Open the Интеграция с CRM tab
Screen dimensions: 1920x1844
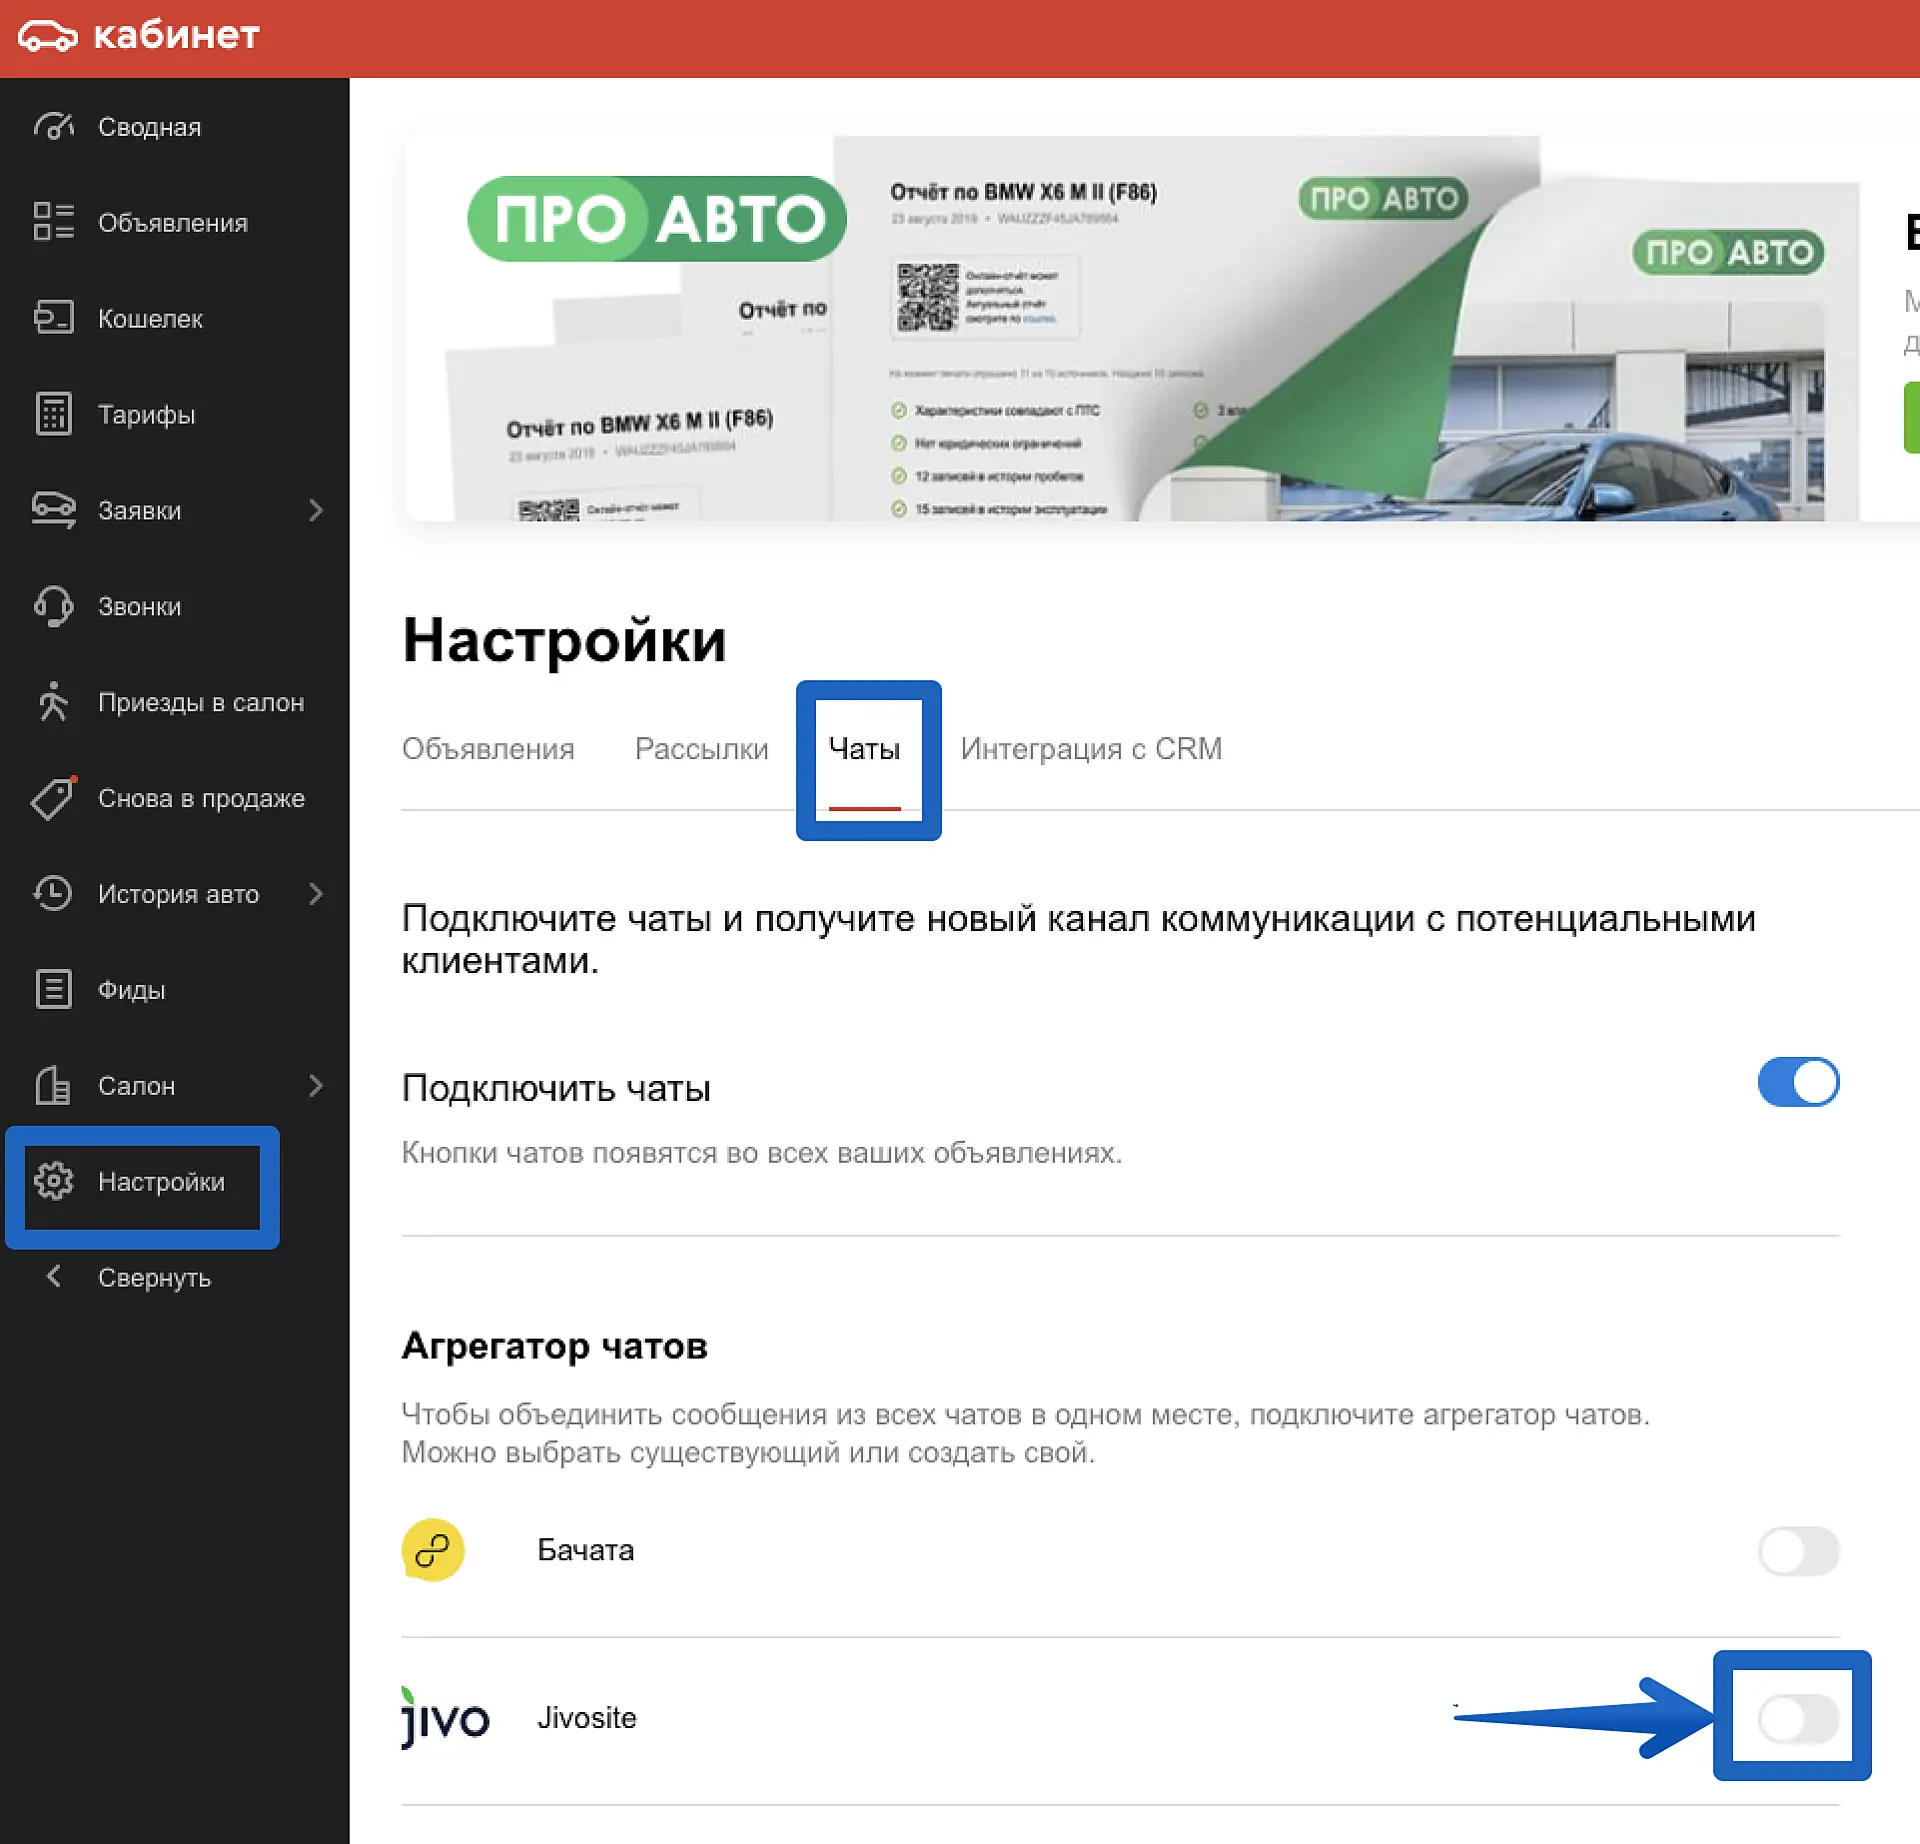tap(1090, 749)
